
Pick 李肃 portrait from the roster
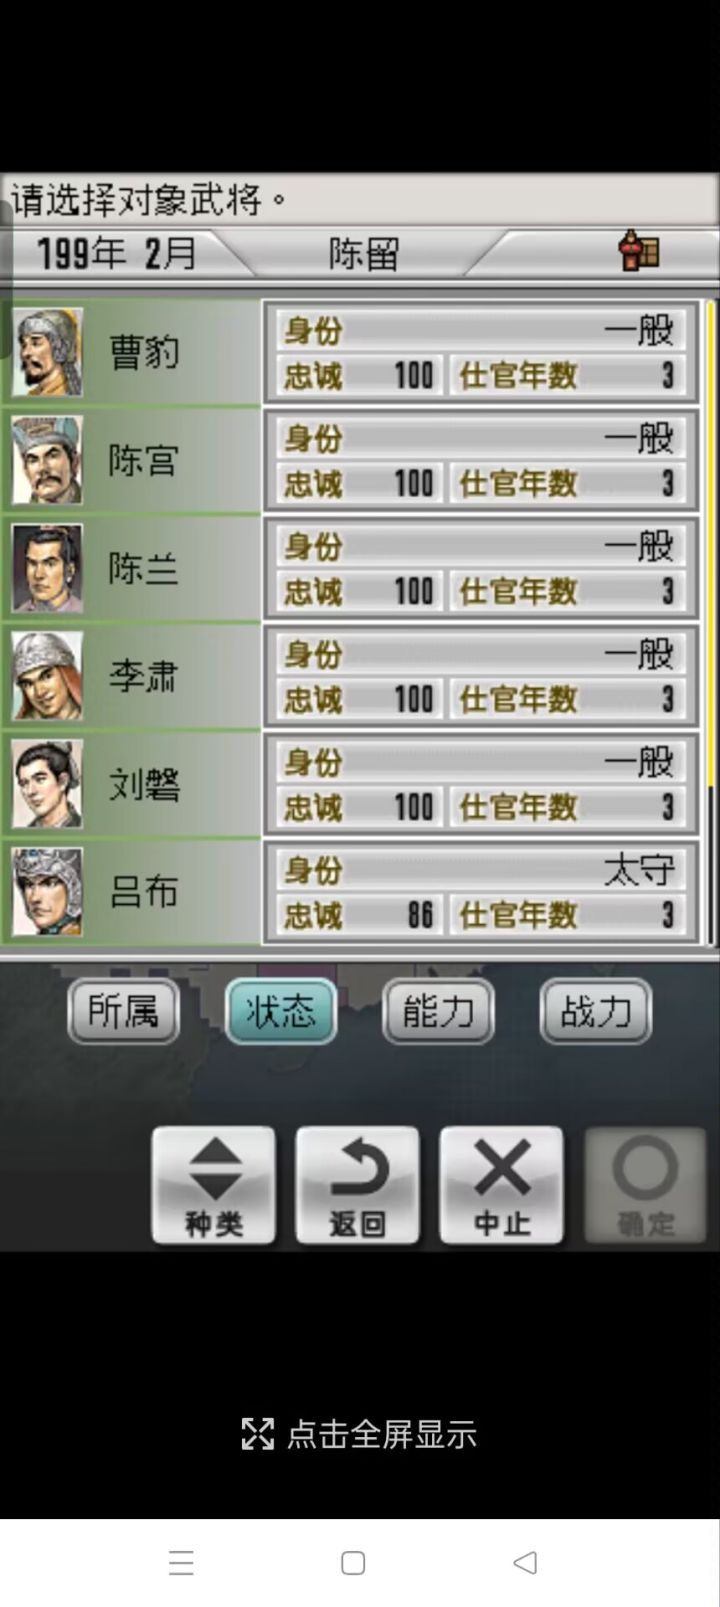click(x=47, y=676)
